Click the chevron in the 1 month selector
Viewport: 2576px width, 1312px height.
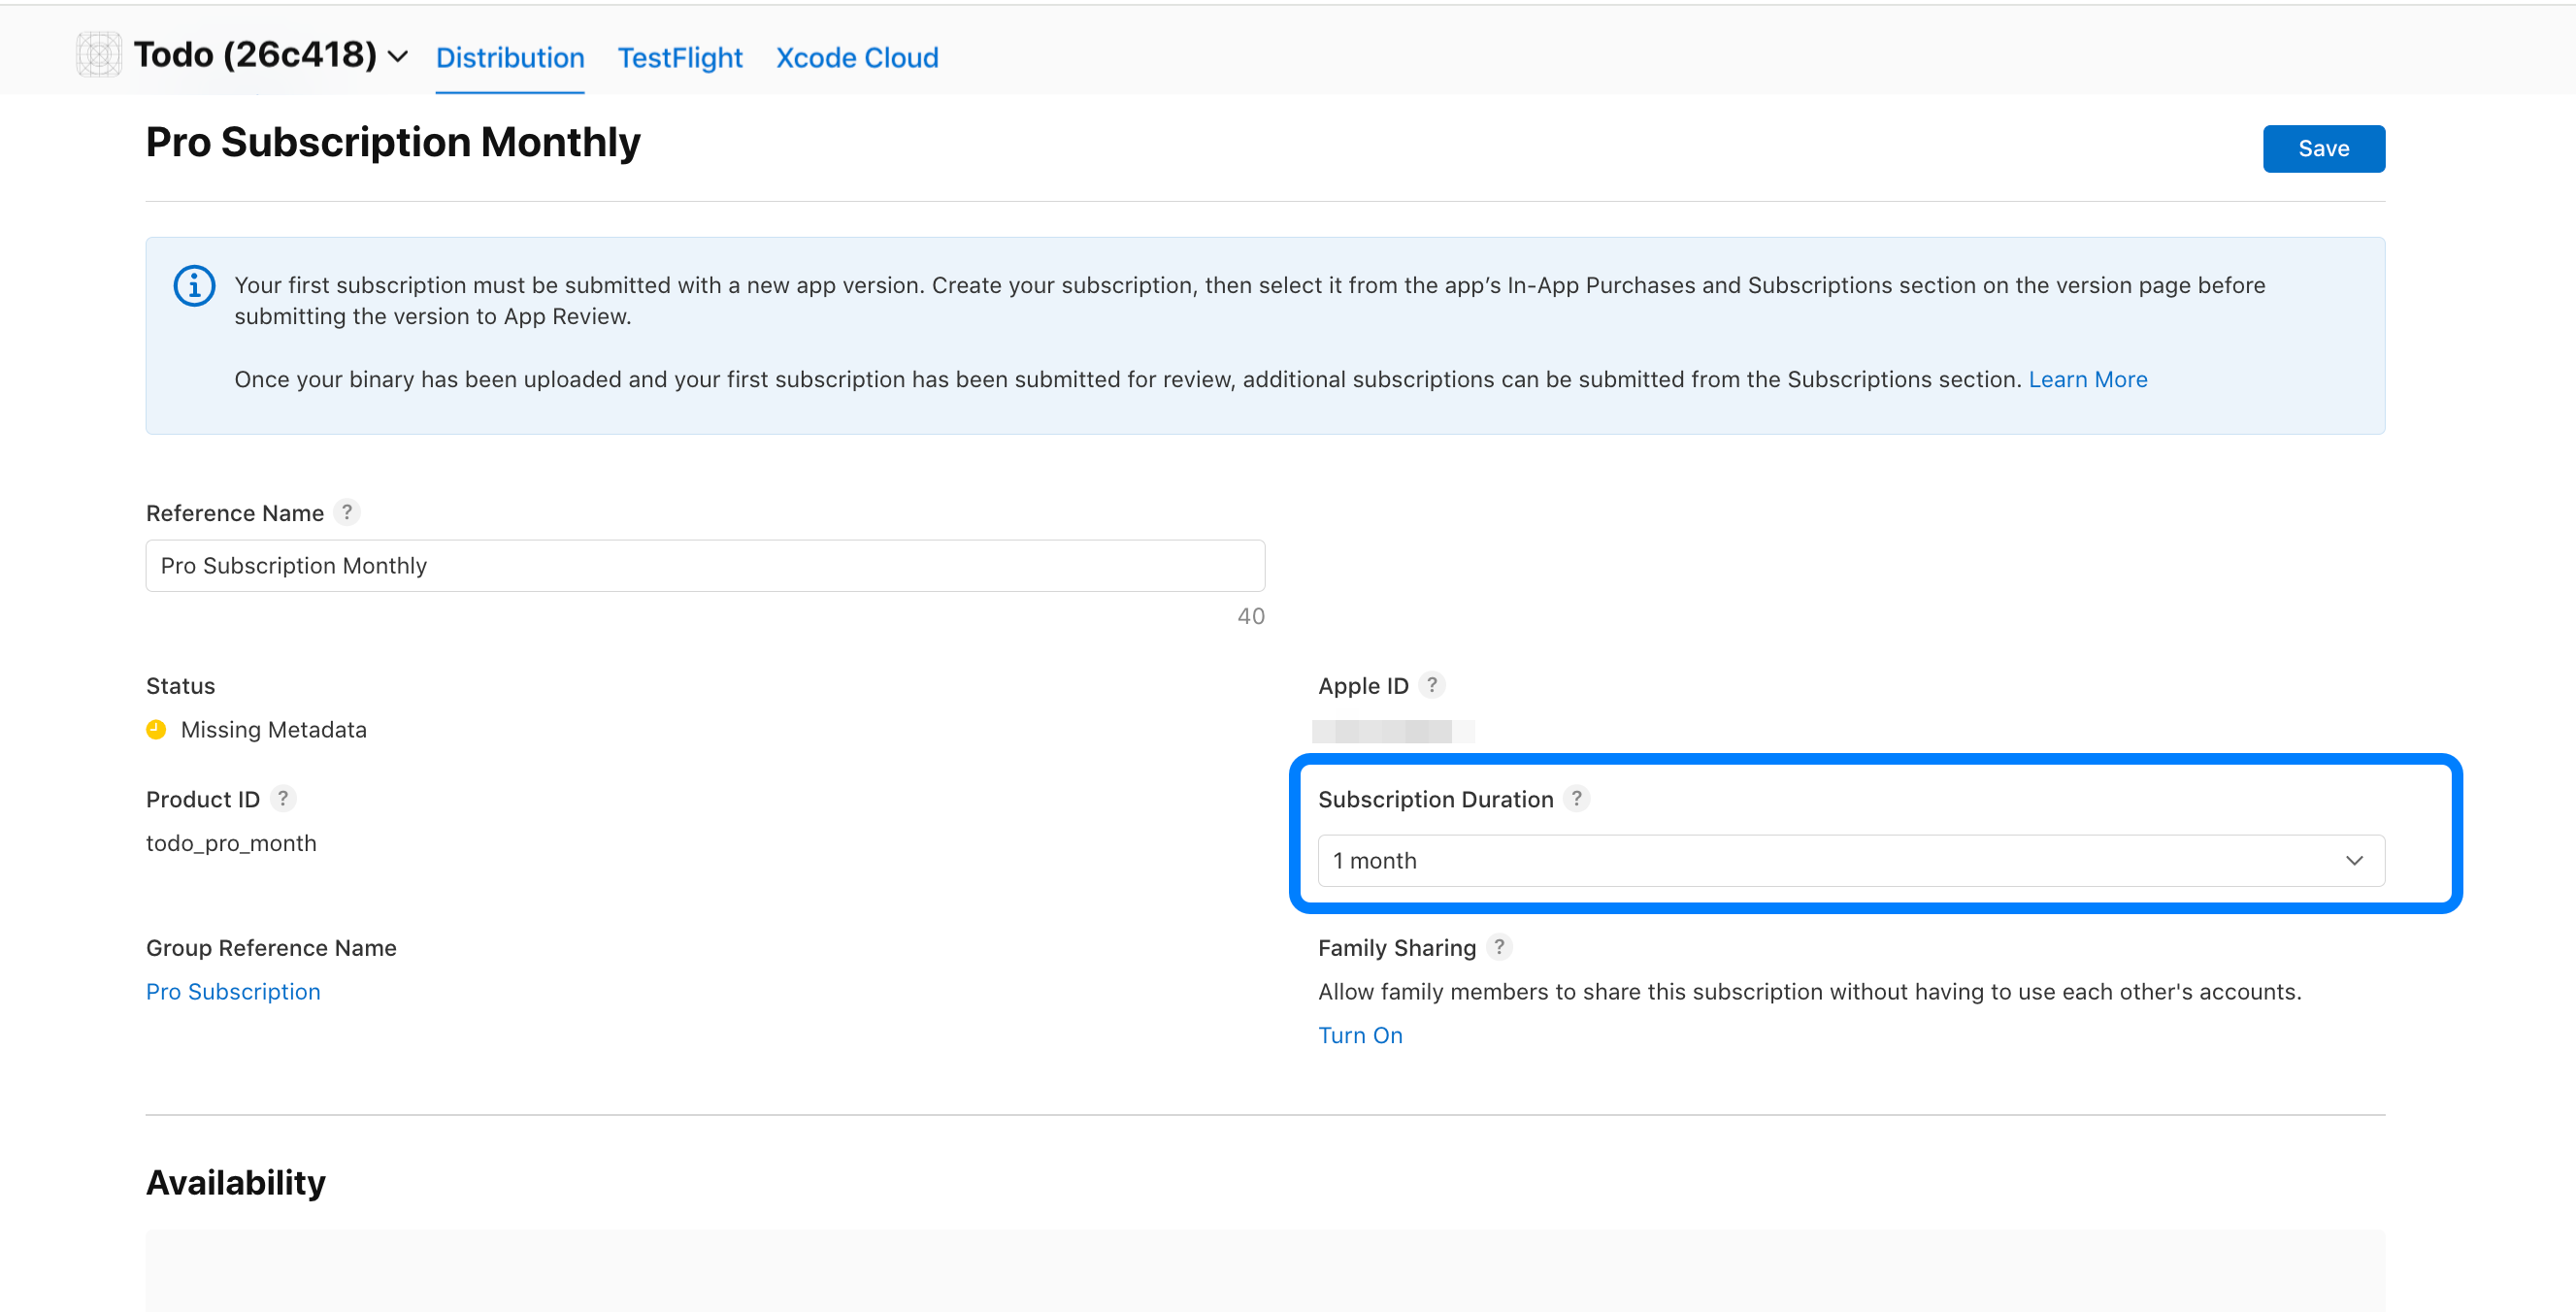tap(2354, 860)
